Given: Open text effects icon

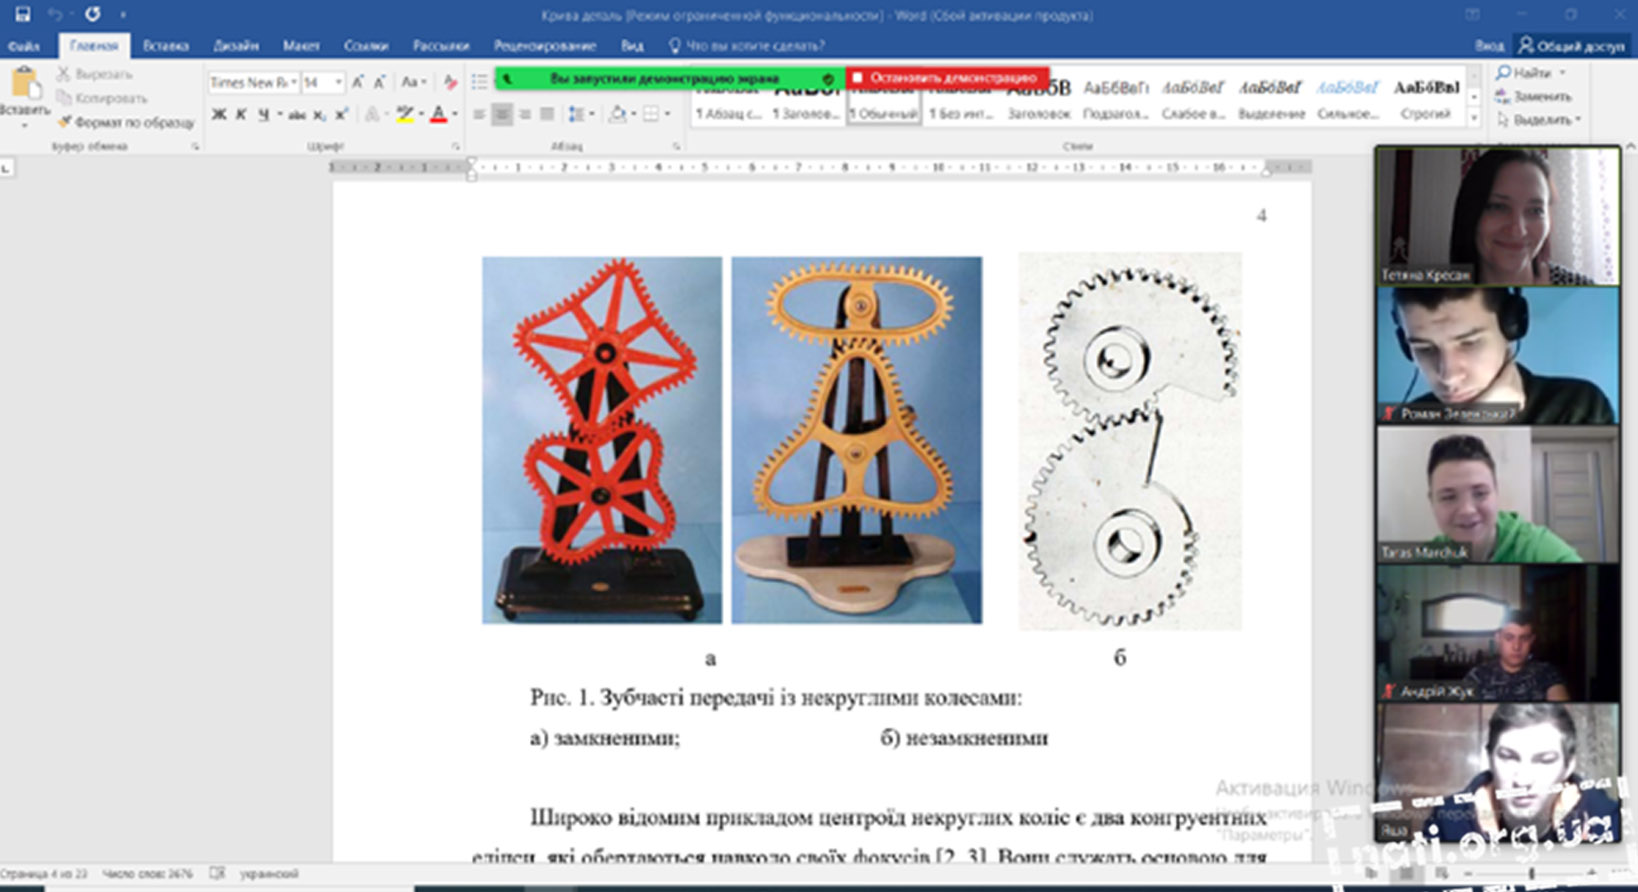Looking at the screenshot, I should click(x=373, y=115).
